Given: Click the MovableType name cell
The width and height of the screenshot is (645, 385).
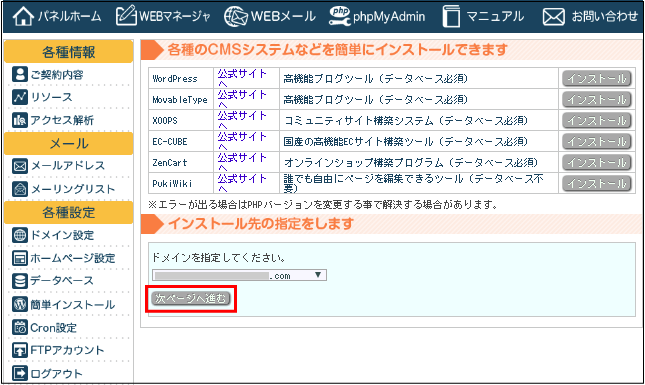Looking at the screenshot, I should 181,99.
